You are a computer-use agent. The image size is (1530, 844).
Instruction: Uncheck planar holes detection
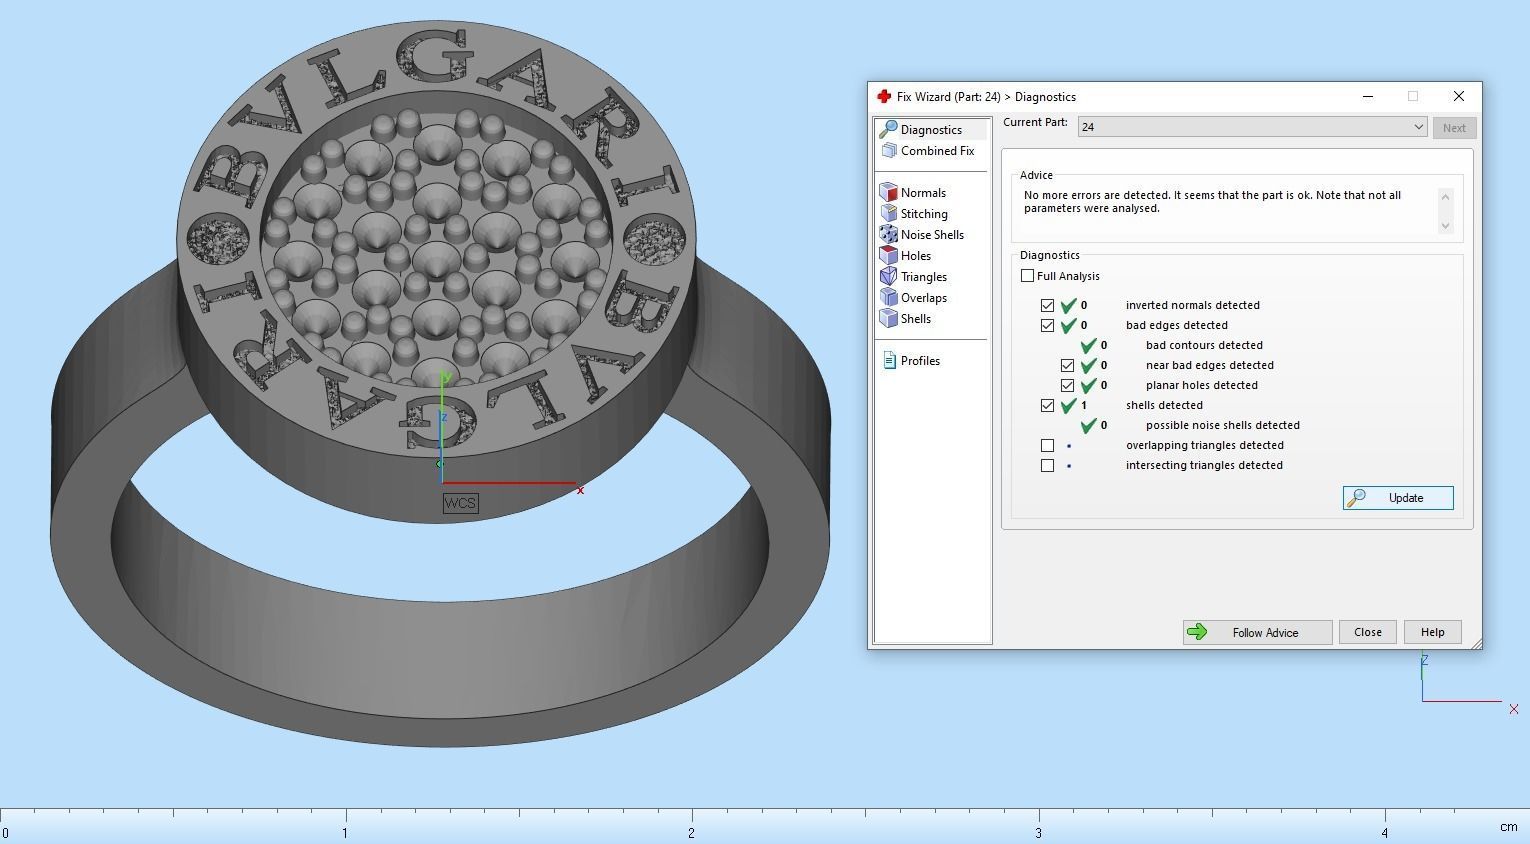point(1067,385)
